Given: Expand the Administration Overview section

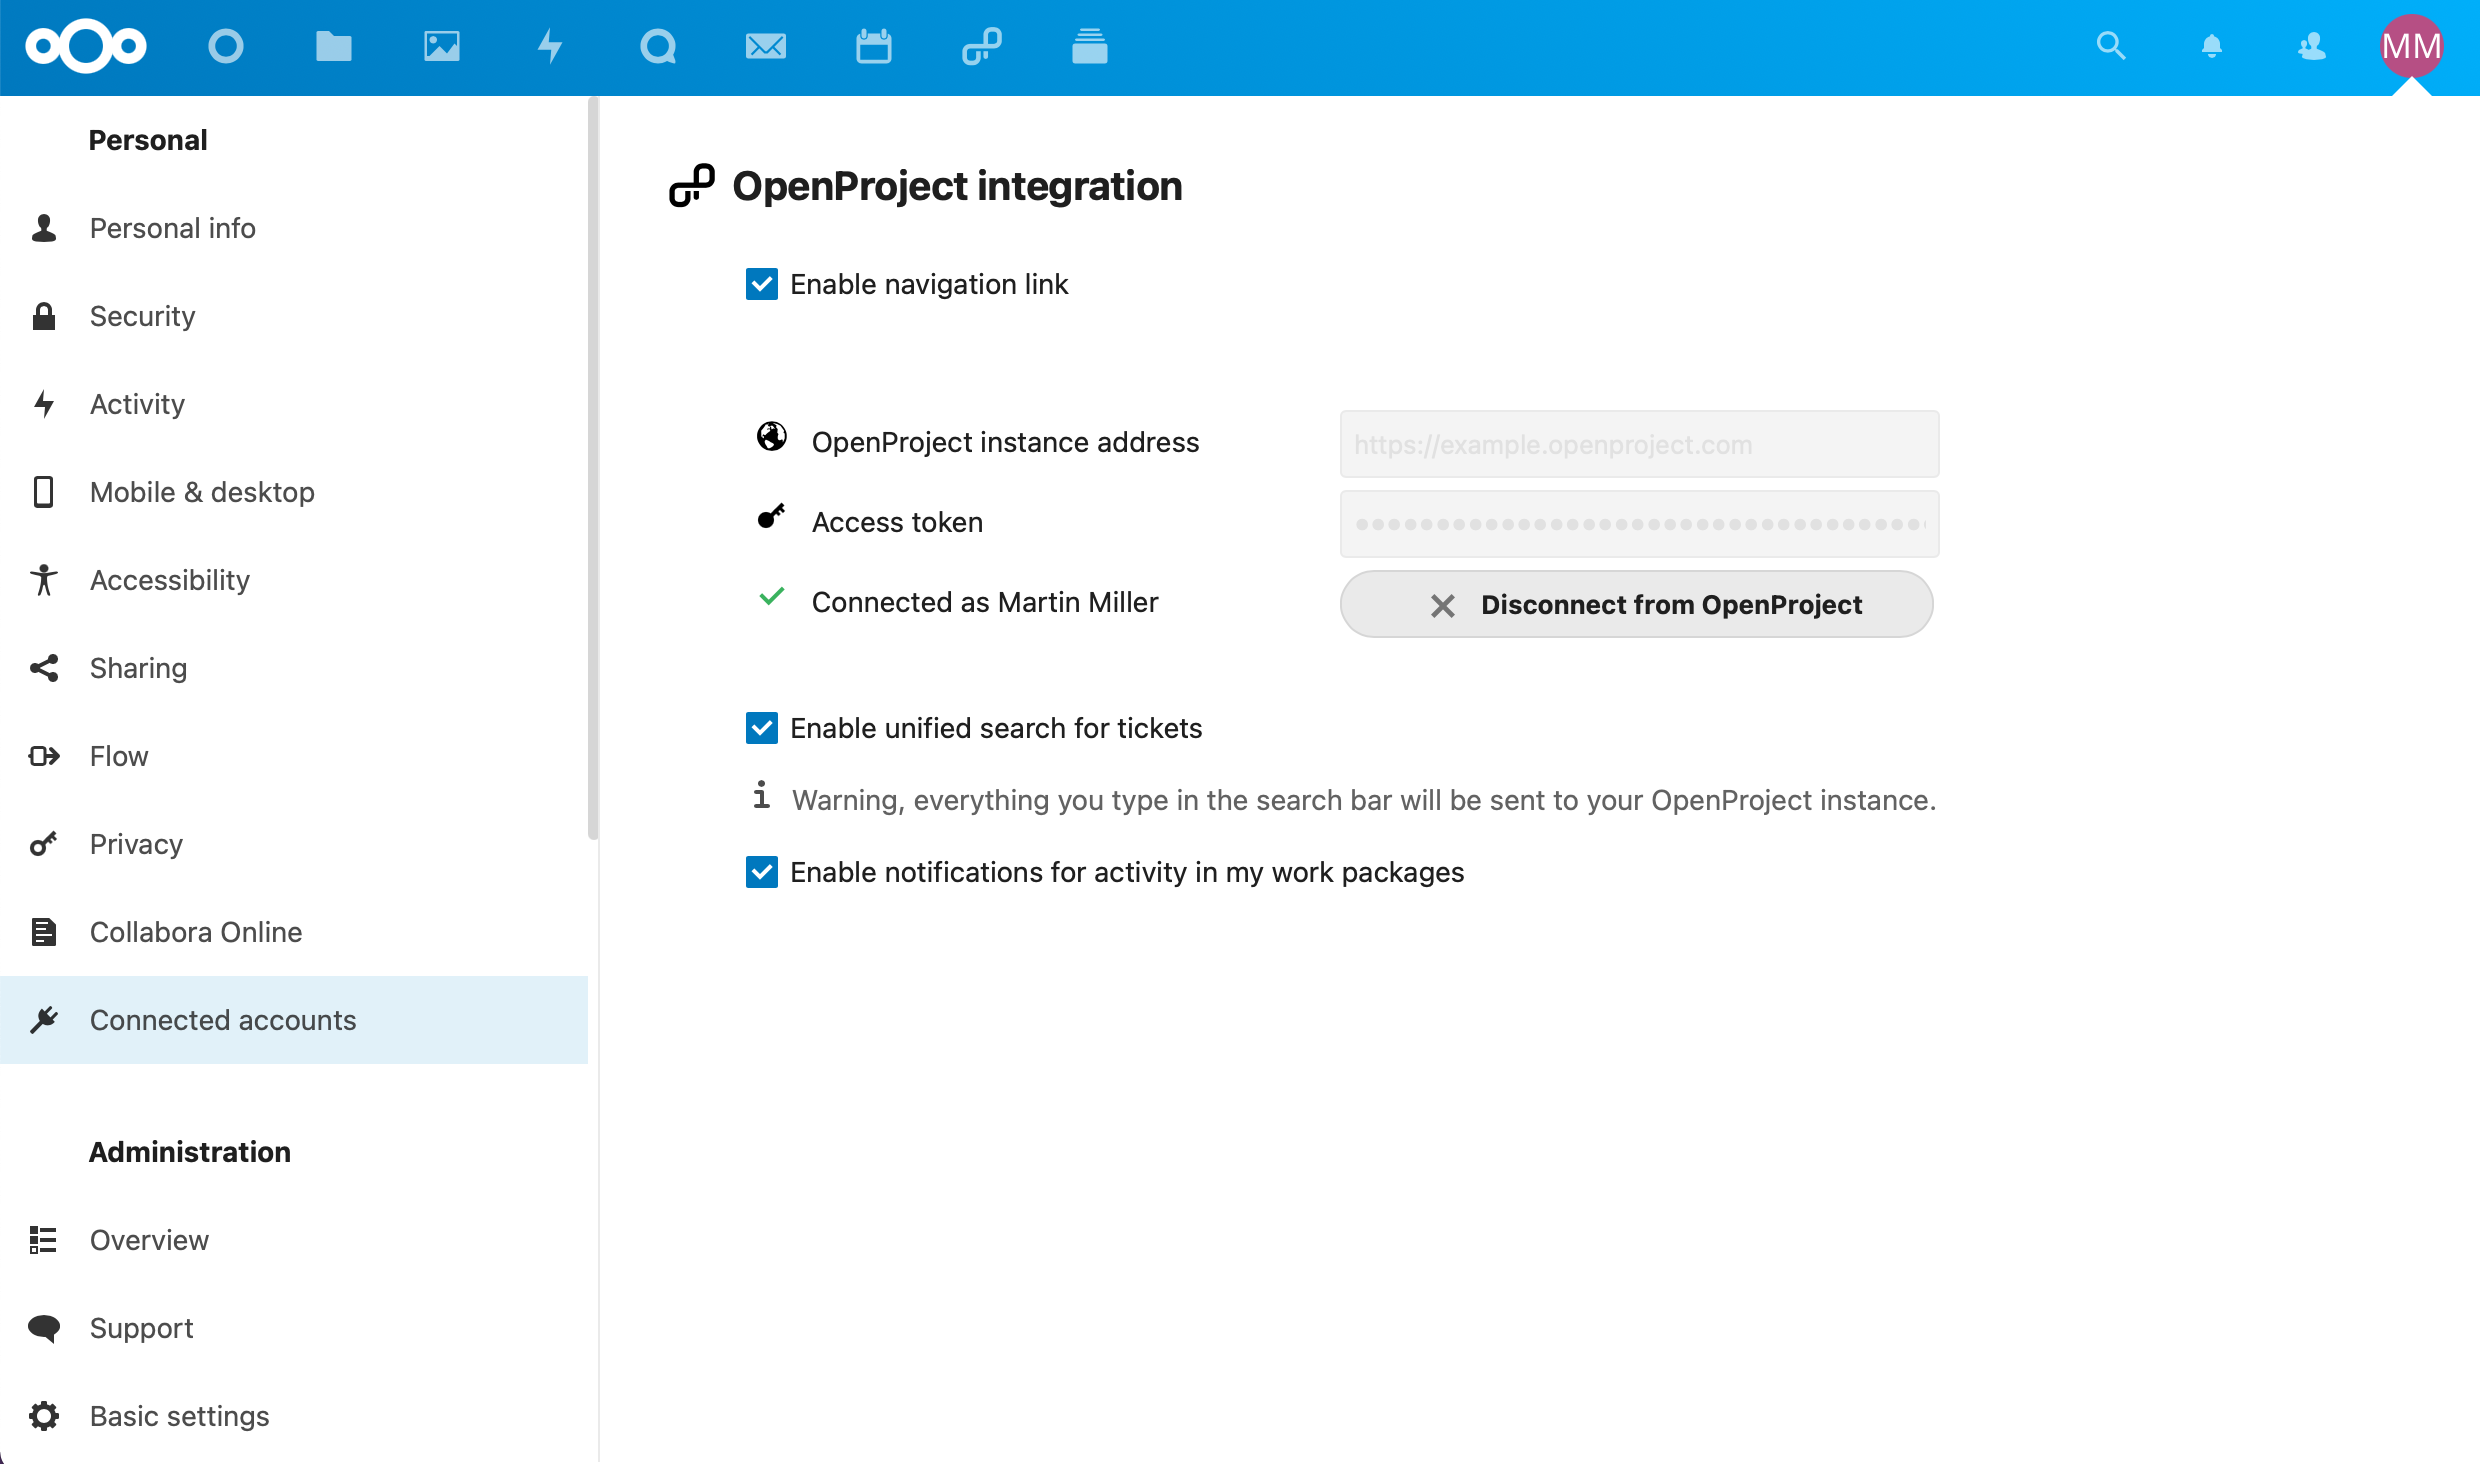Looking at the screenshot, I should [150, 1239].
